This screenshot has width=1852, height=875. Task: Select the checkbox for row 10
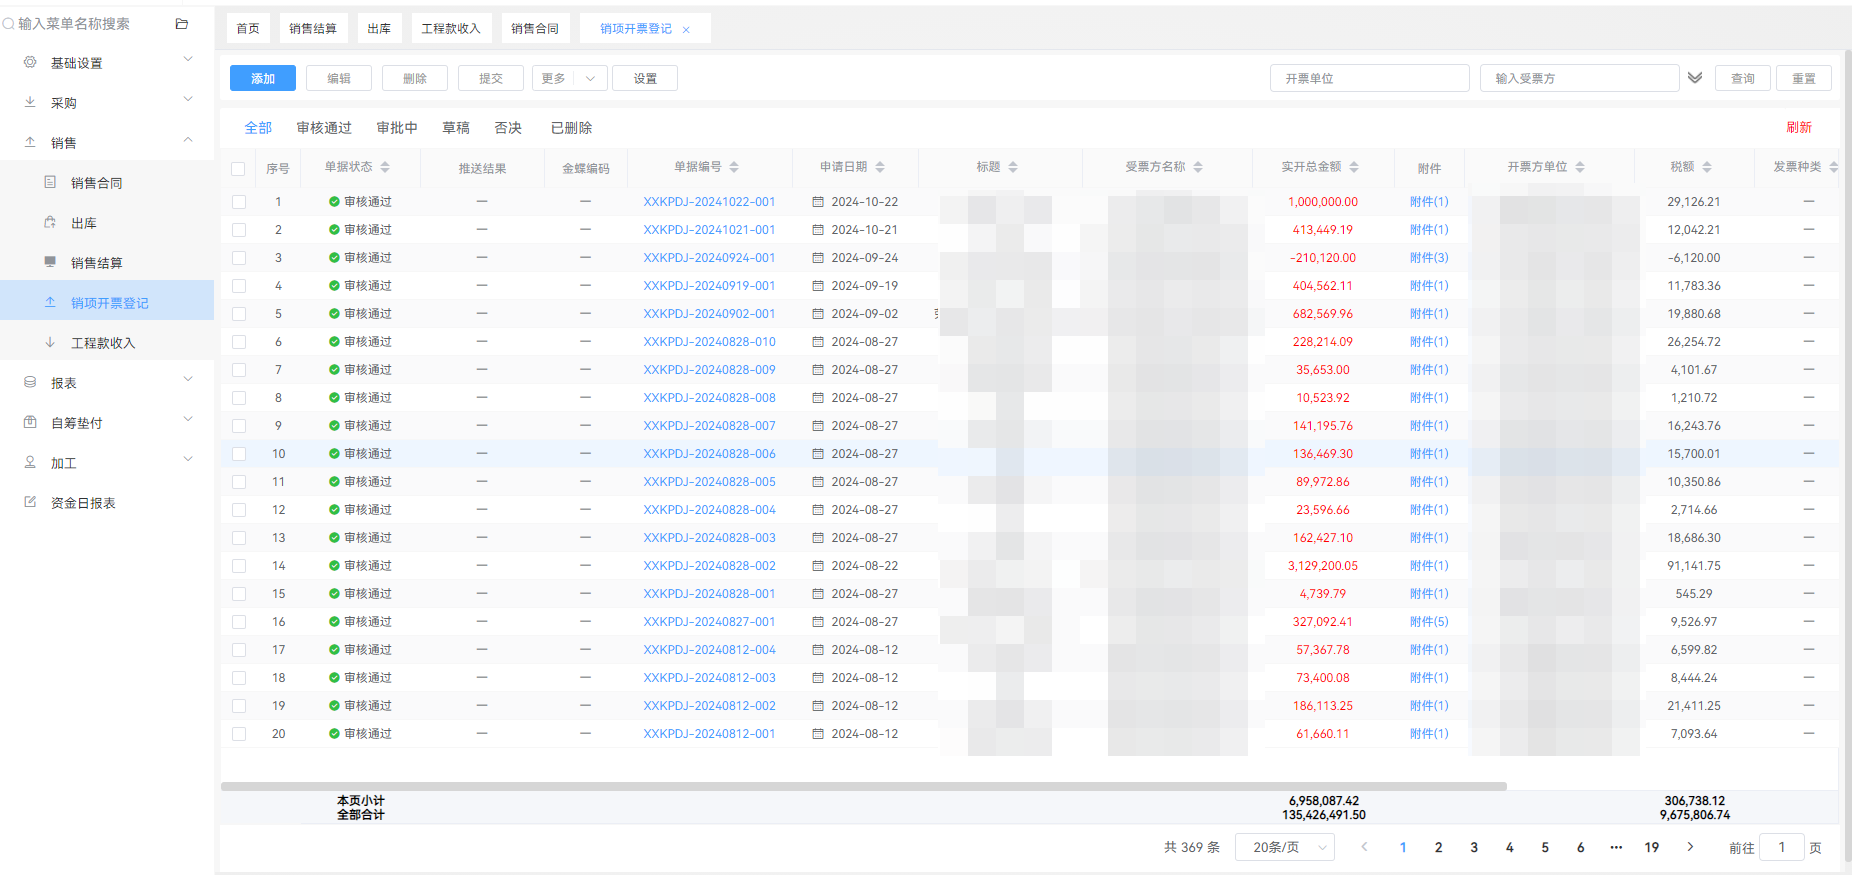pos(239,454)
